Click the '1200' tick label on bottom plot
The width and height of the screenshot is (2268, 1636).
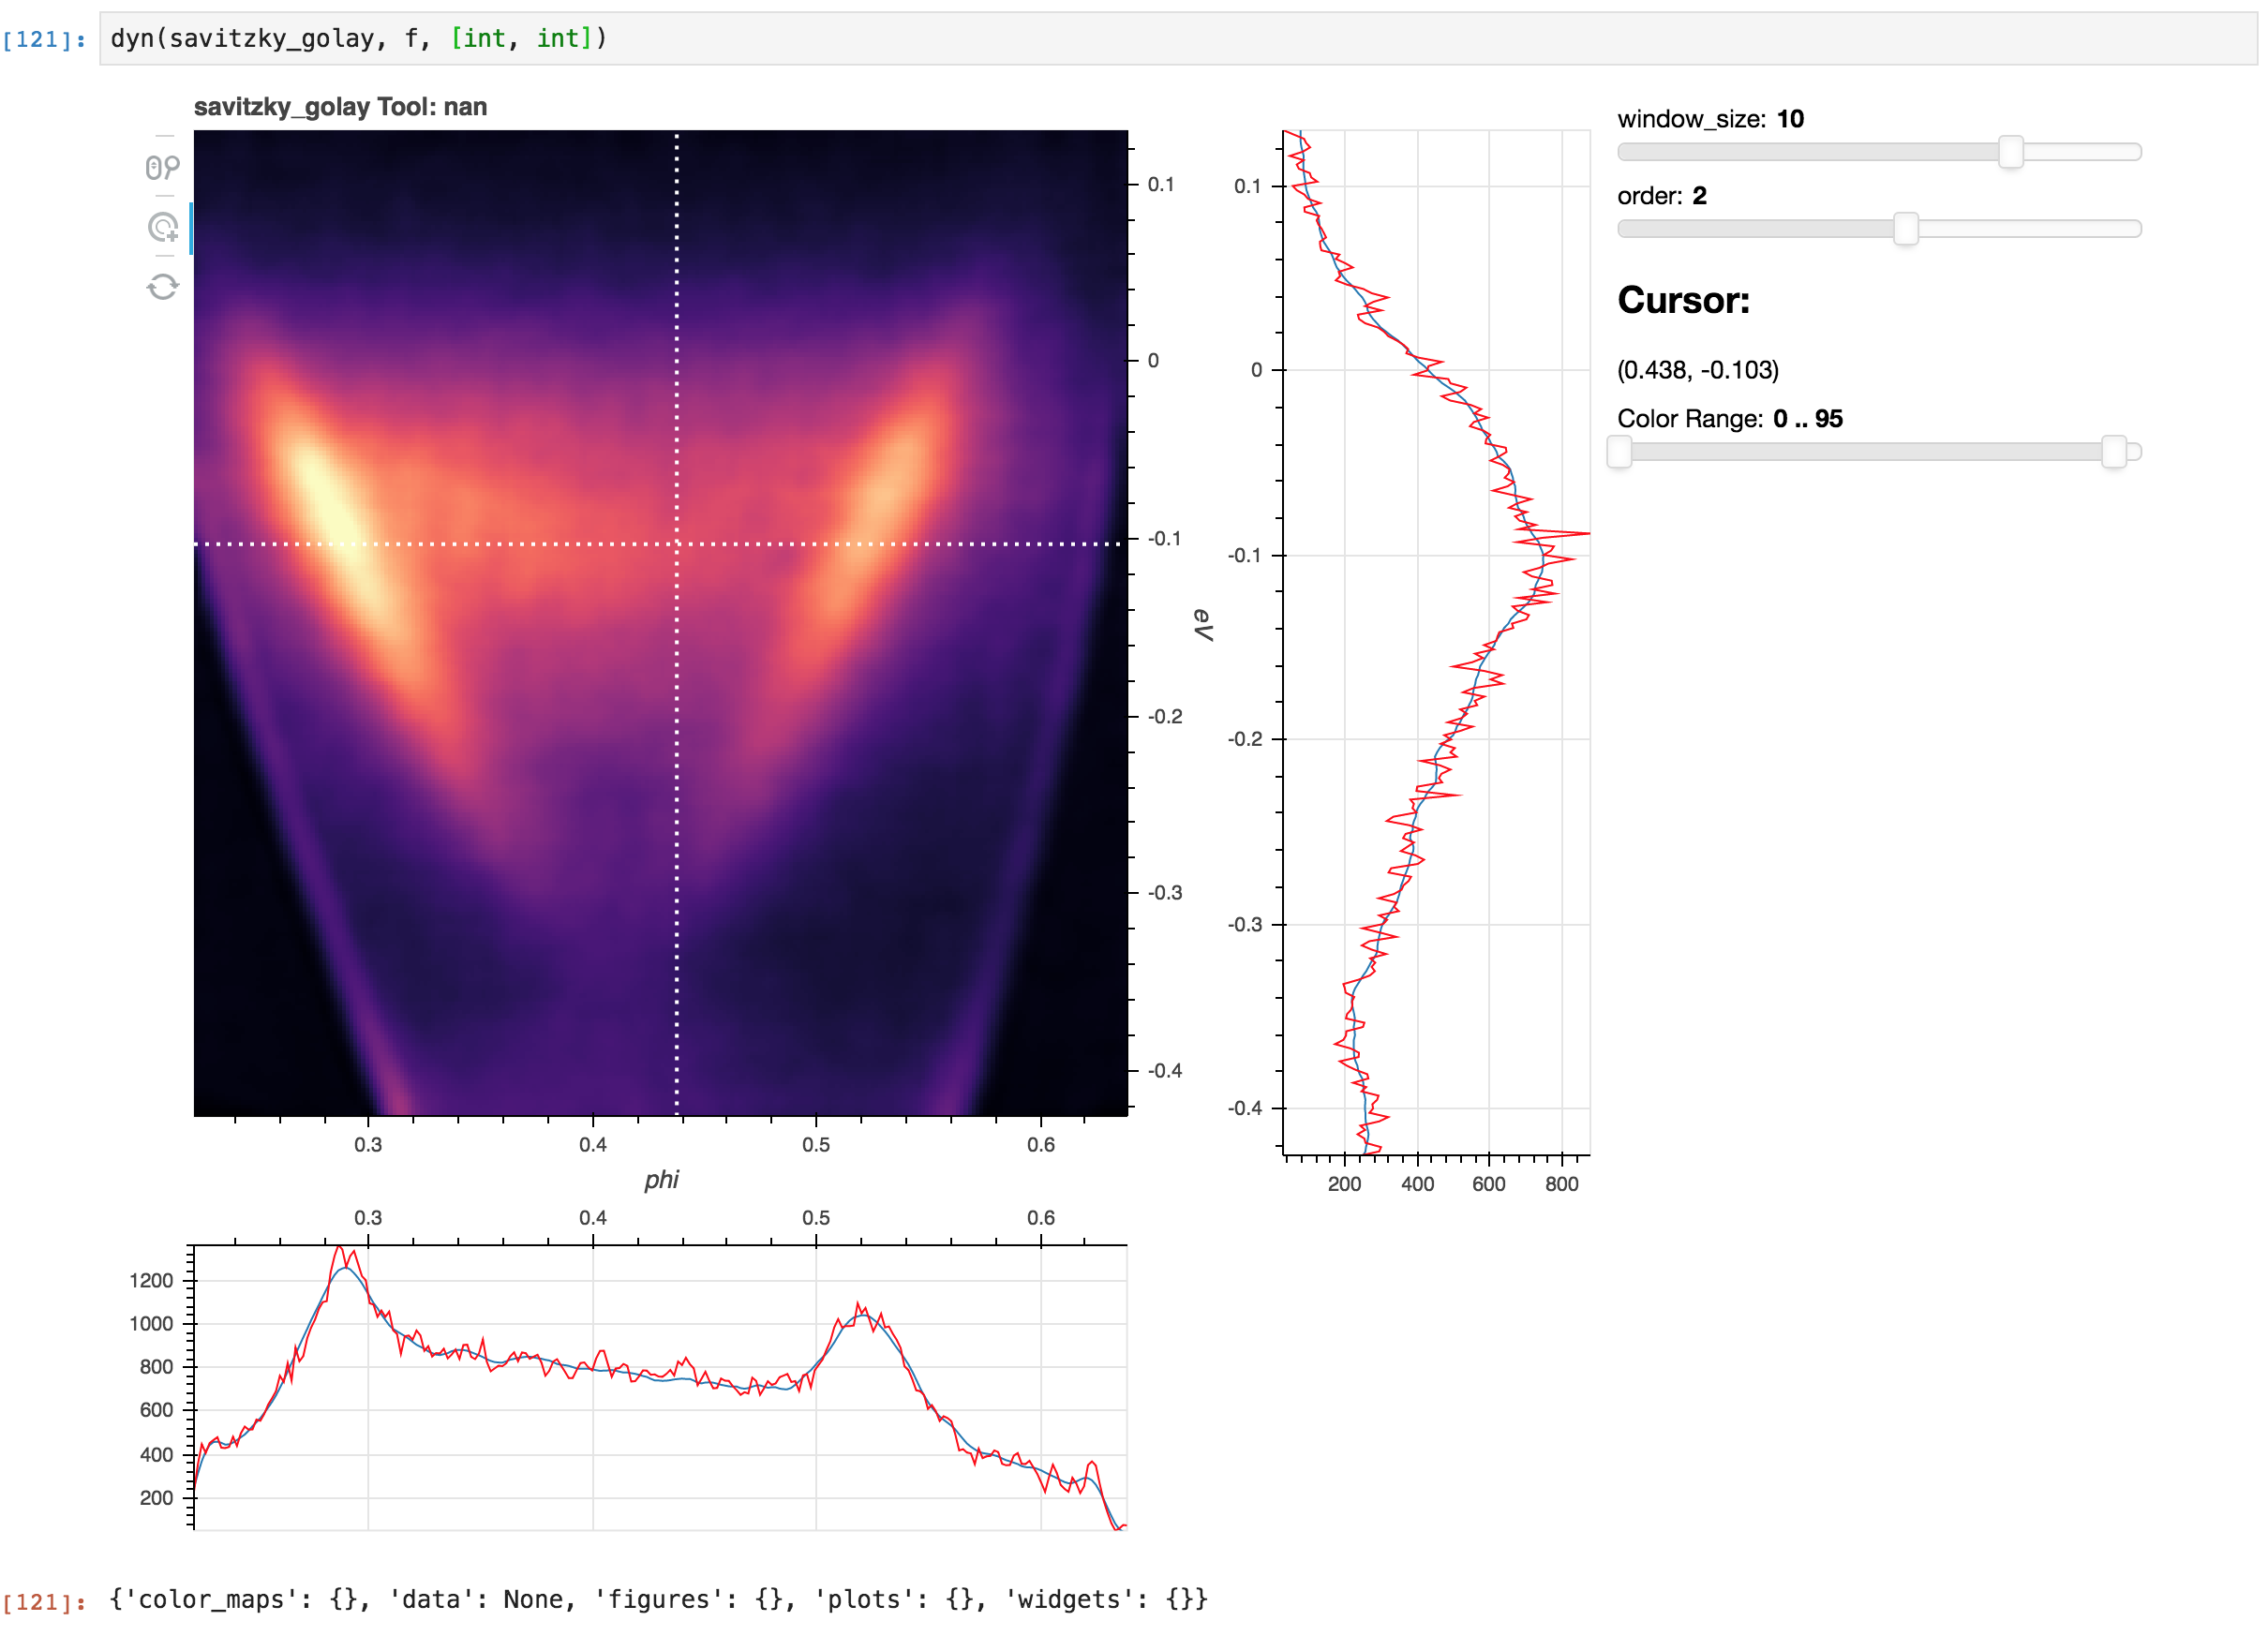(151, 1281)
